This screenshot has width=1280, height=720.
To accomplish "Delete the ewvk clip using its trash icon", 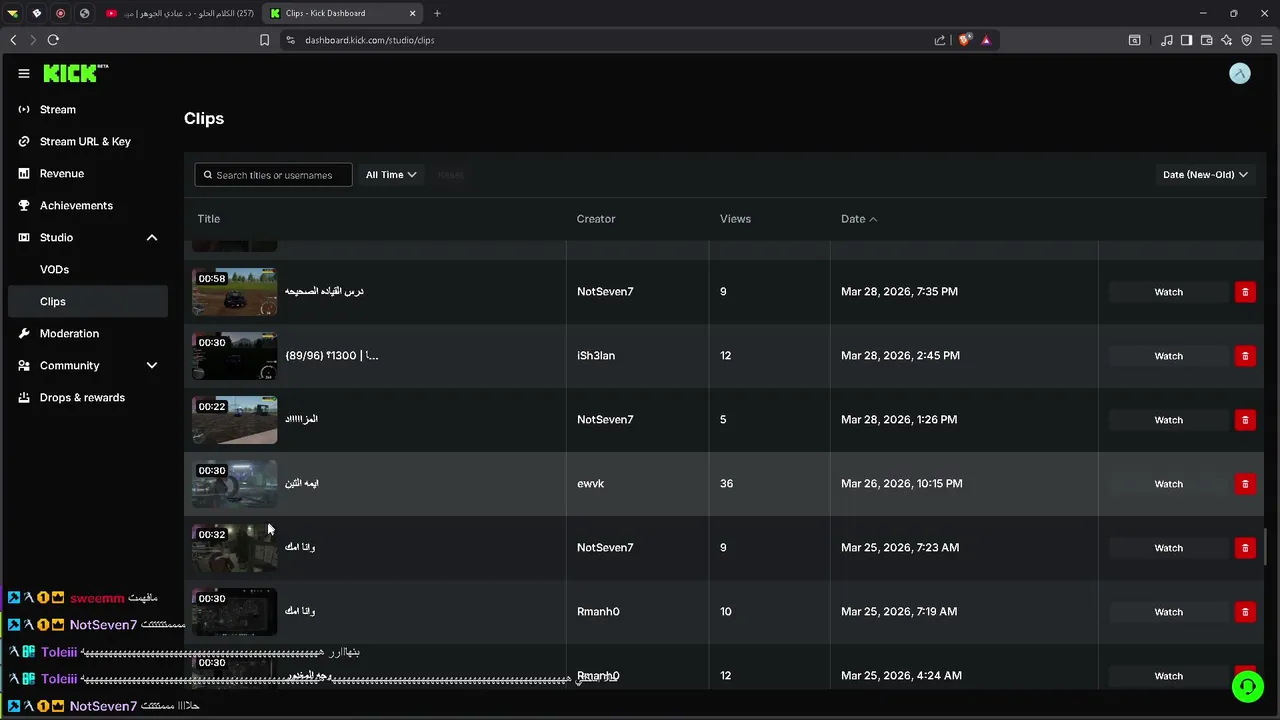I will [x=1245, y=484].
